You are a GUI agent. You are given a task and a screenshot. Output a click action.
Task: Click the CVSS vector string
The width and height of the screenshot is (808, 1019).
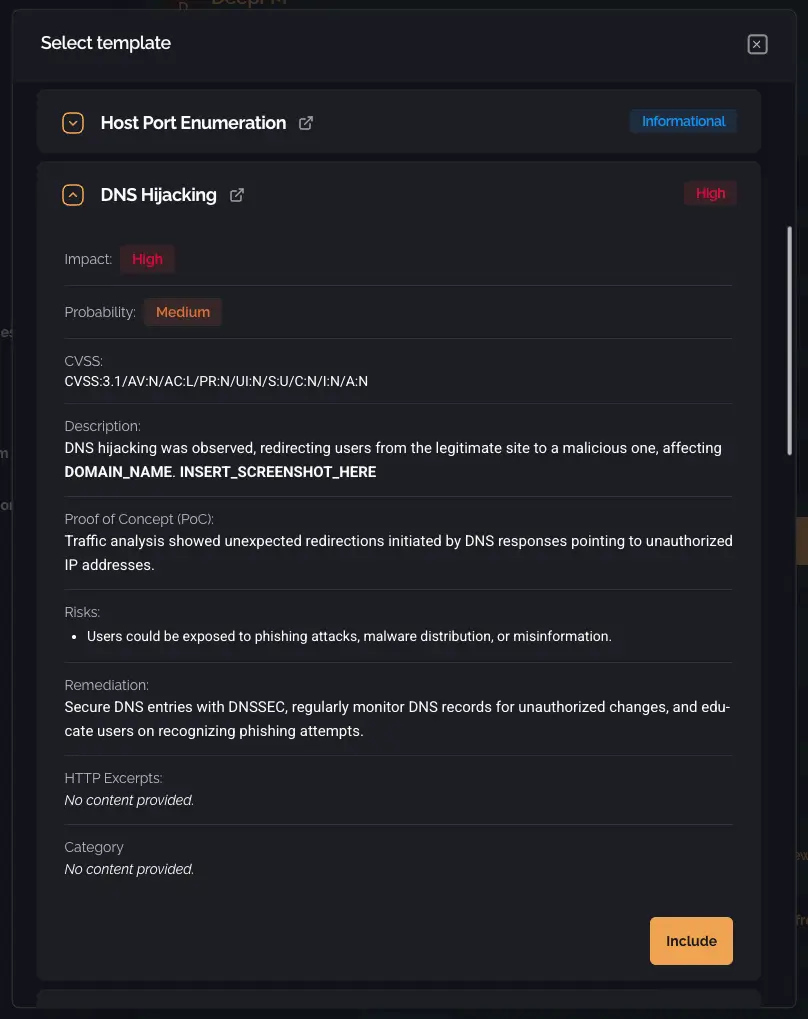coord(216,381)
